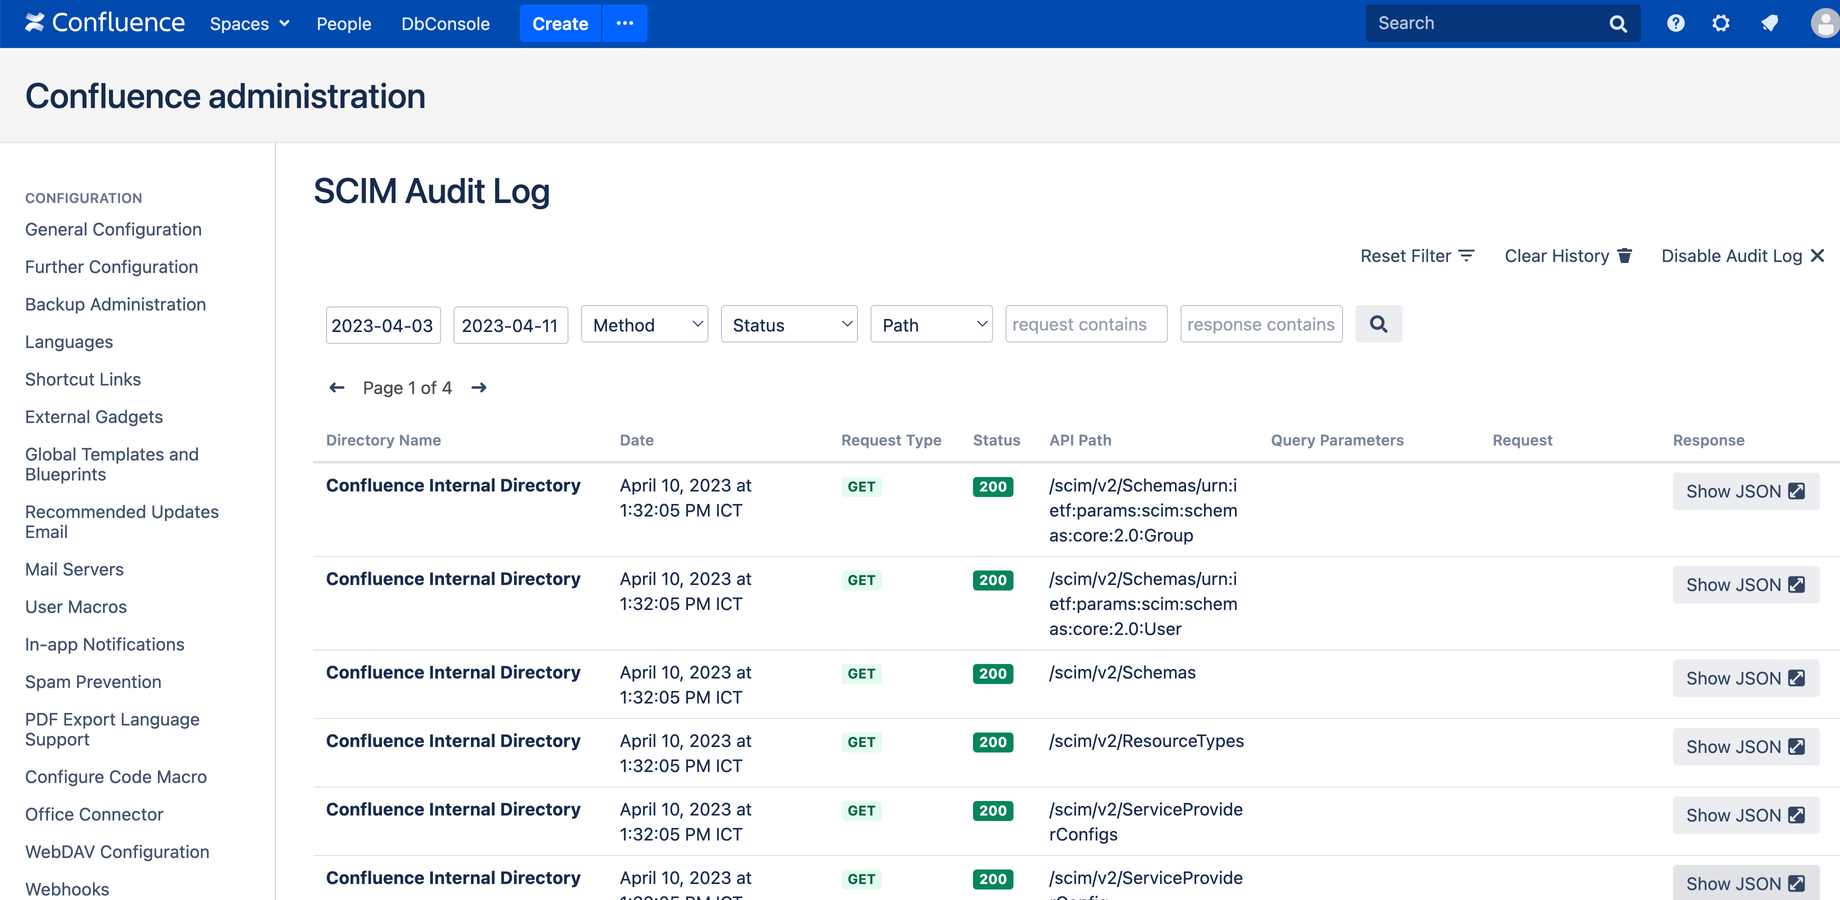Open In-app Notifications in sidebar

(105, 644)
